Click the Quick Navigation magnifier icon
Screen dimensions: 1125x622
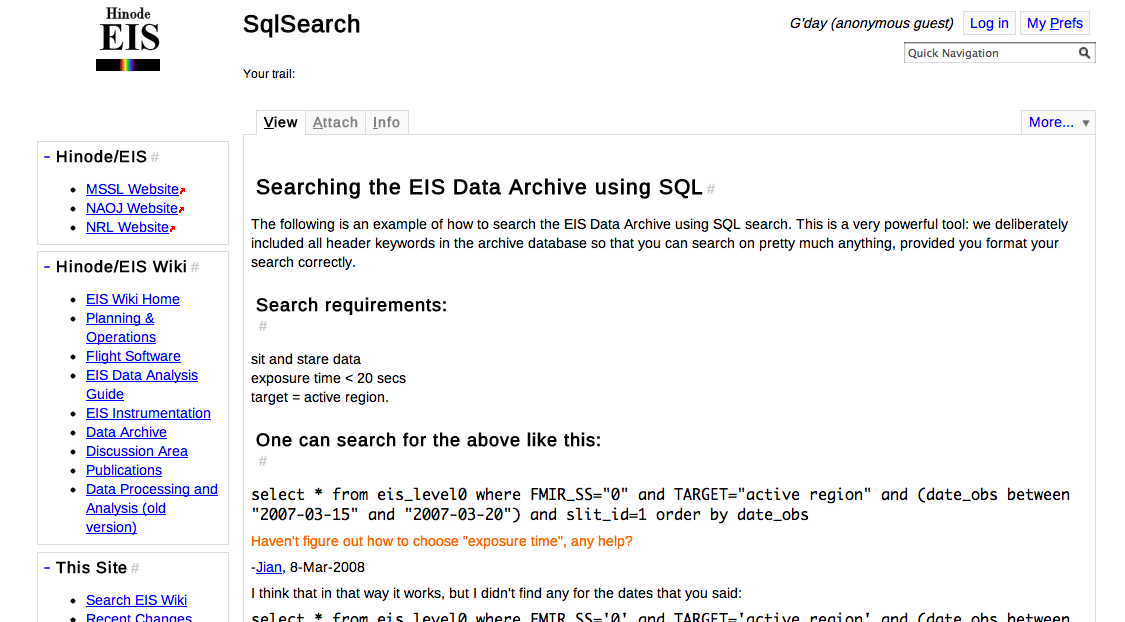[1084, 53]
